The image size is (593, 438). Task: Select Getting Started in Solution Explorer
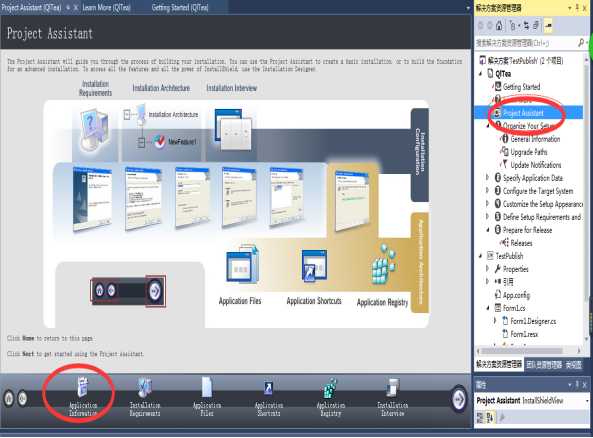point(521,87)
